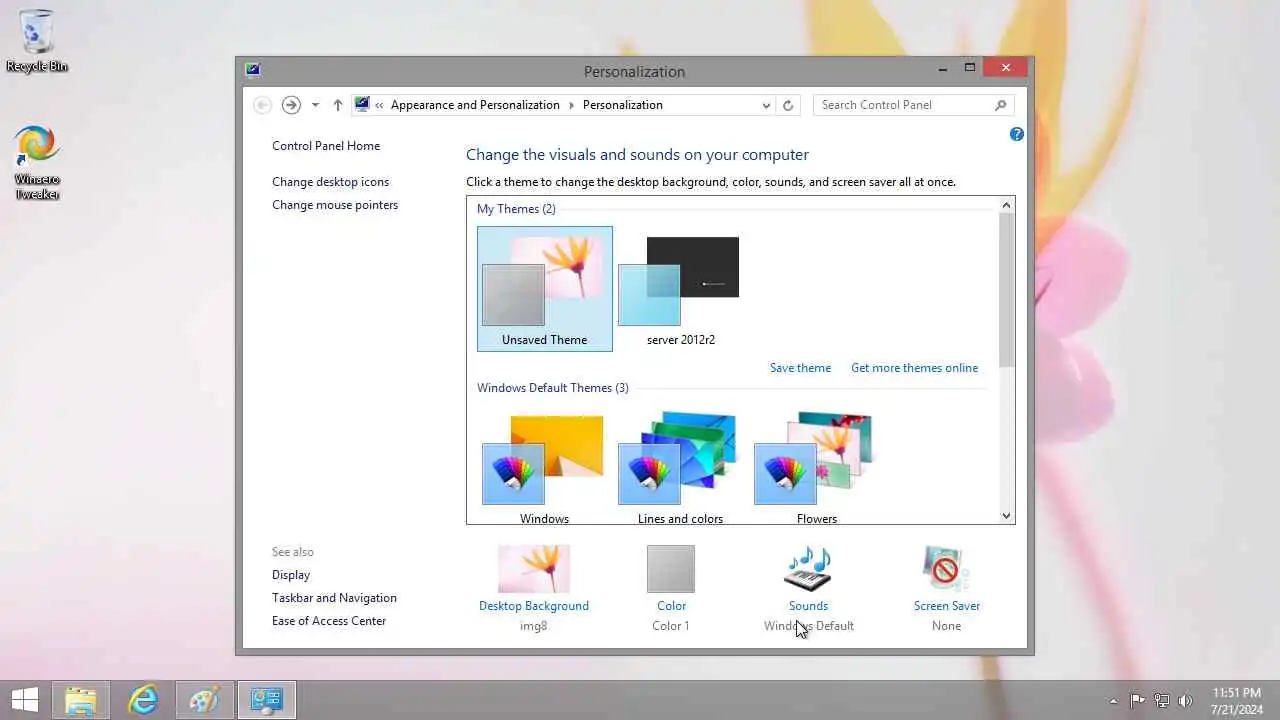Screen dimensions: 1280x720
Task: Click the search magnifier icon
Action: pos(1000,105)
